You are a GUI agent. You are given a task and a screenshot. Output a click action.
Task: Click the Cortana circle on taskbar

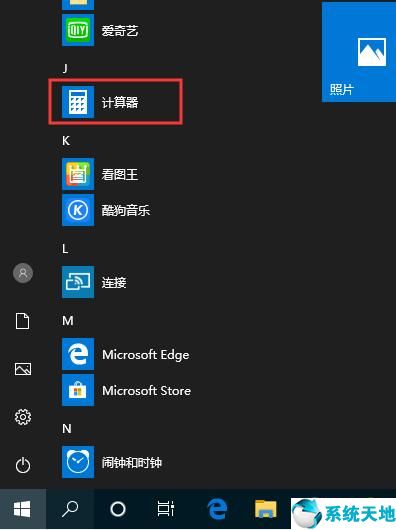118,509
